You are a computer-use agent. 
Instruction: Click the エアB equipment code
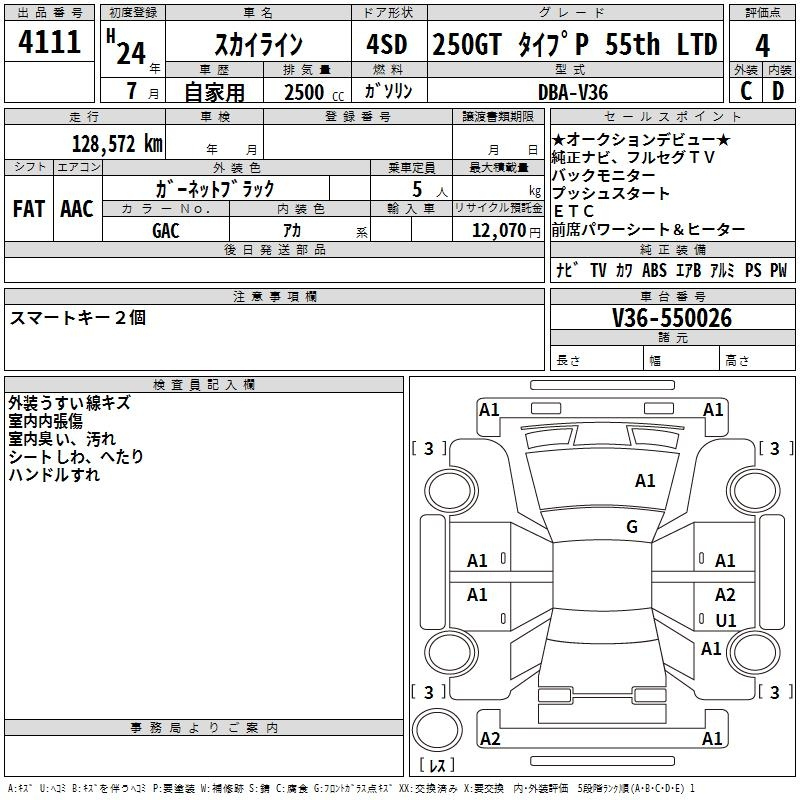(x=688, y=270)
